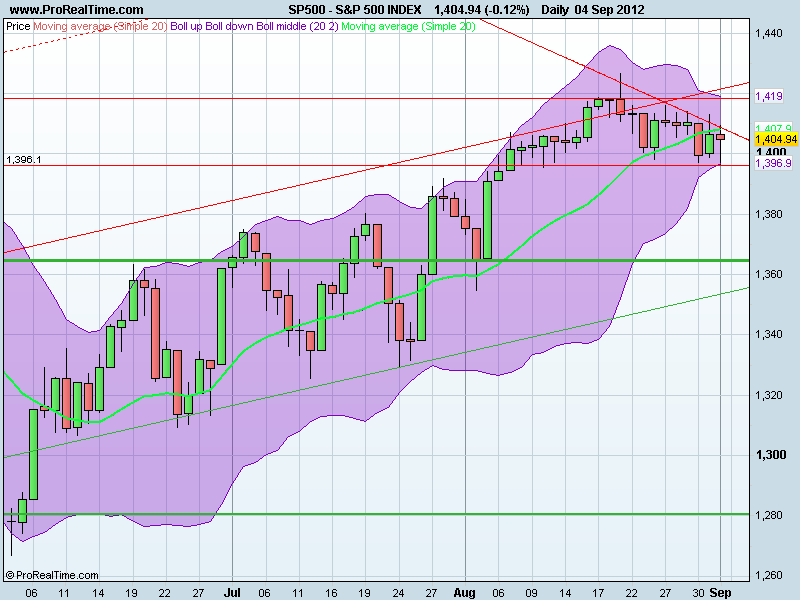Click the 1,396.1 horizontal line label

23,160
